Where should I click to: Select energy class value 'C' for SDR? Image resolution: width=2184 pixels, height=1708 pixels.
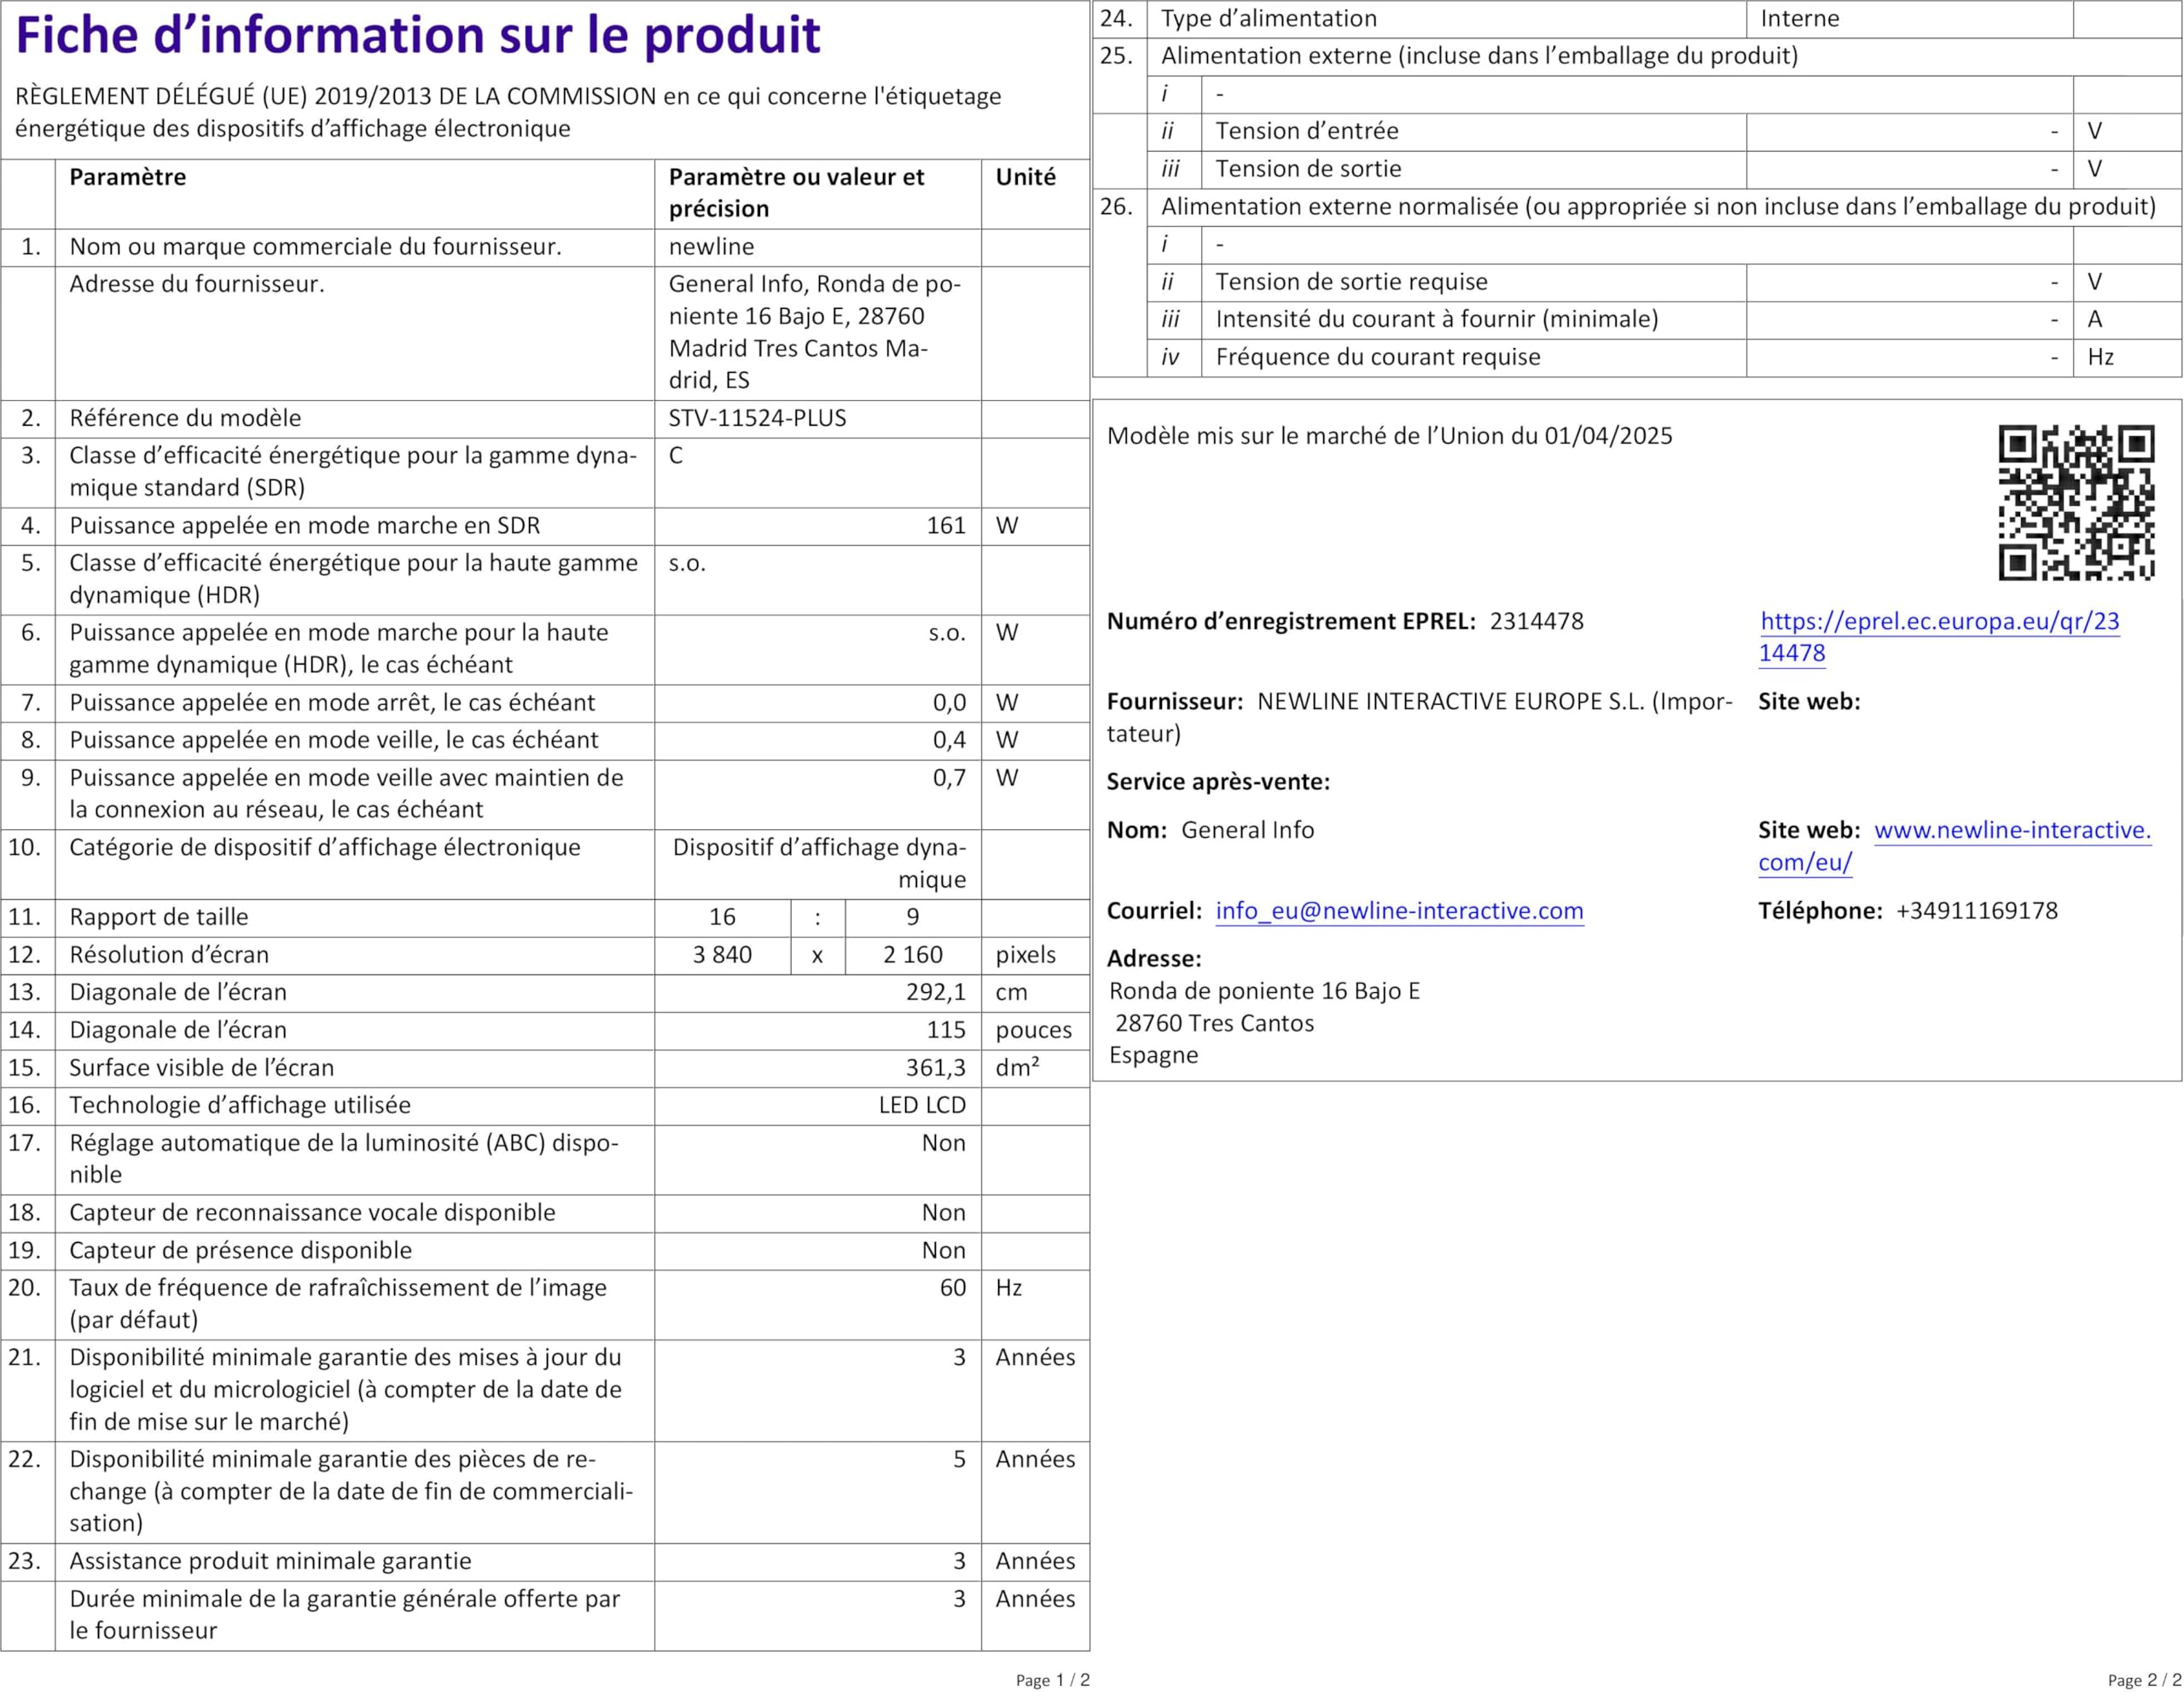[x=676, y=456]
